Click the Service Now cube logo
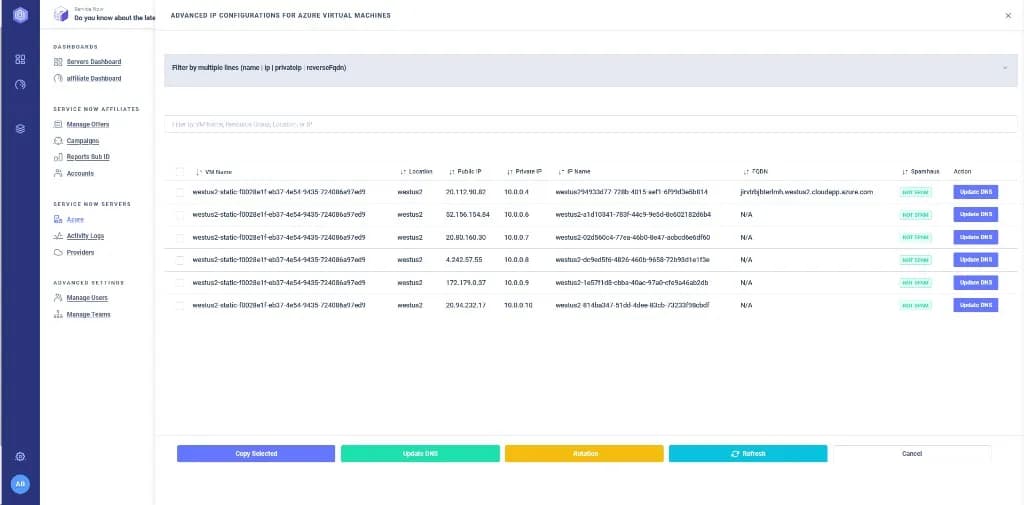 61,14
